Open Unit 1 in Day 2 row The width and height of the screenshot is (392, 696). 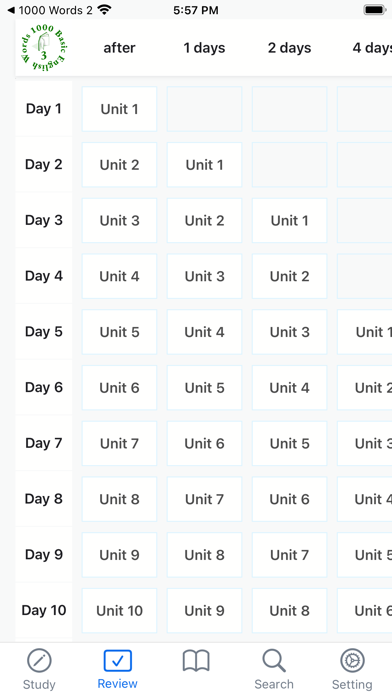pos(204,165)
